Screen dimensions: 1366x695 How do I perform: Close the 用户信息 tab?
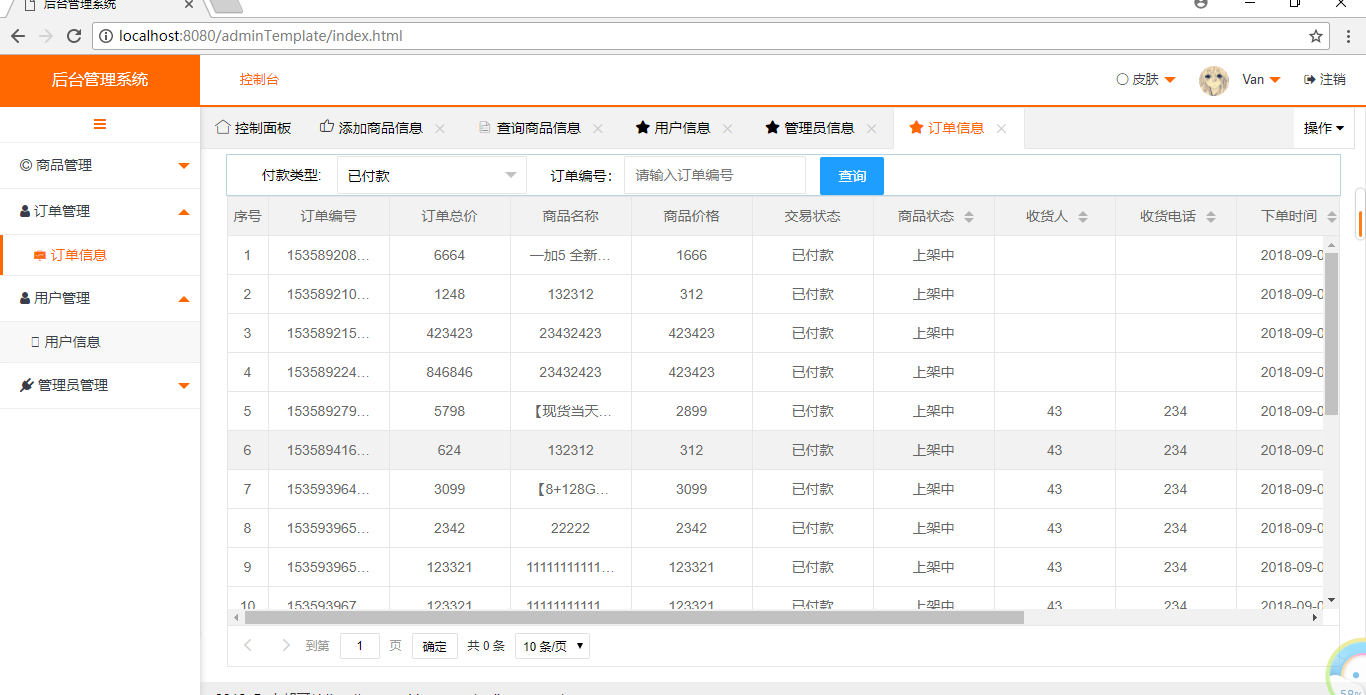click(728, 128)
